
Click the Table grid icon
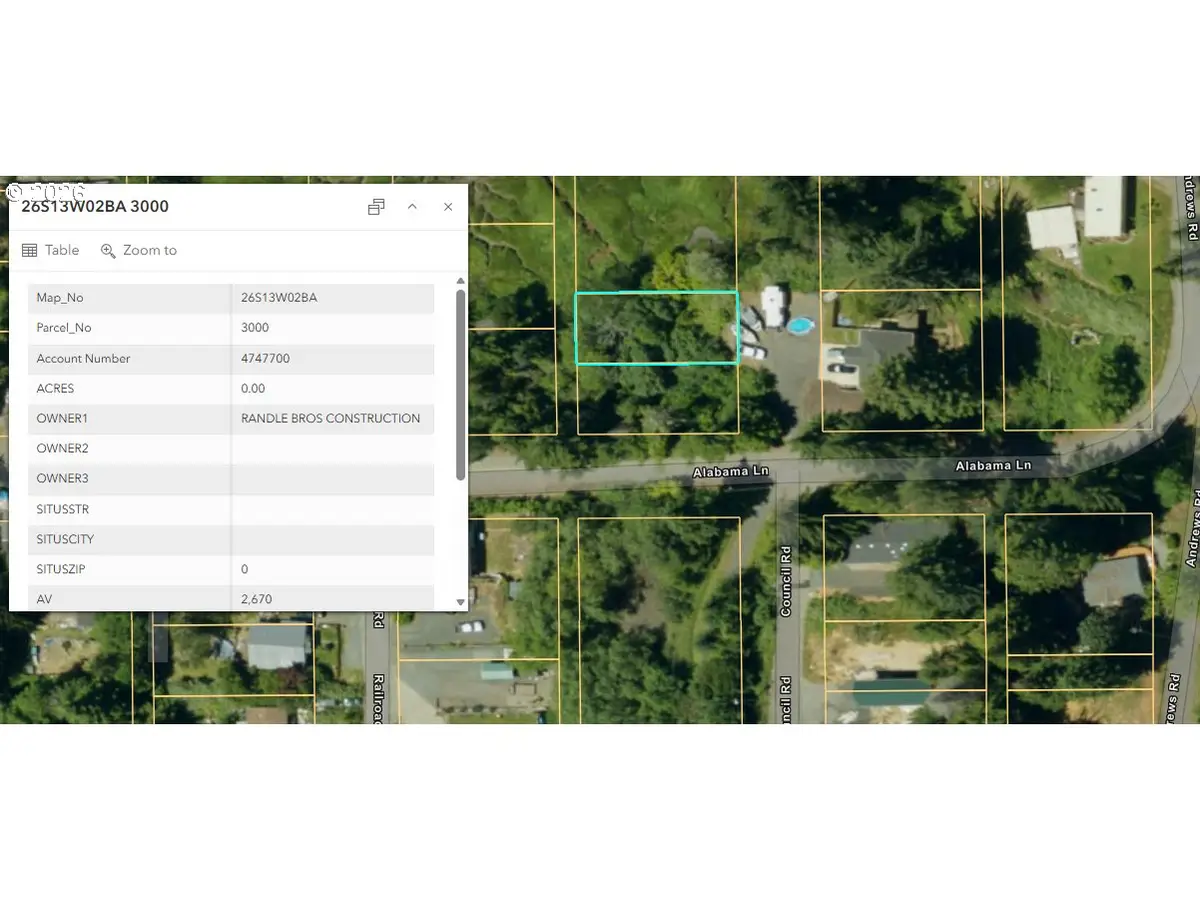(30, 251)
